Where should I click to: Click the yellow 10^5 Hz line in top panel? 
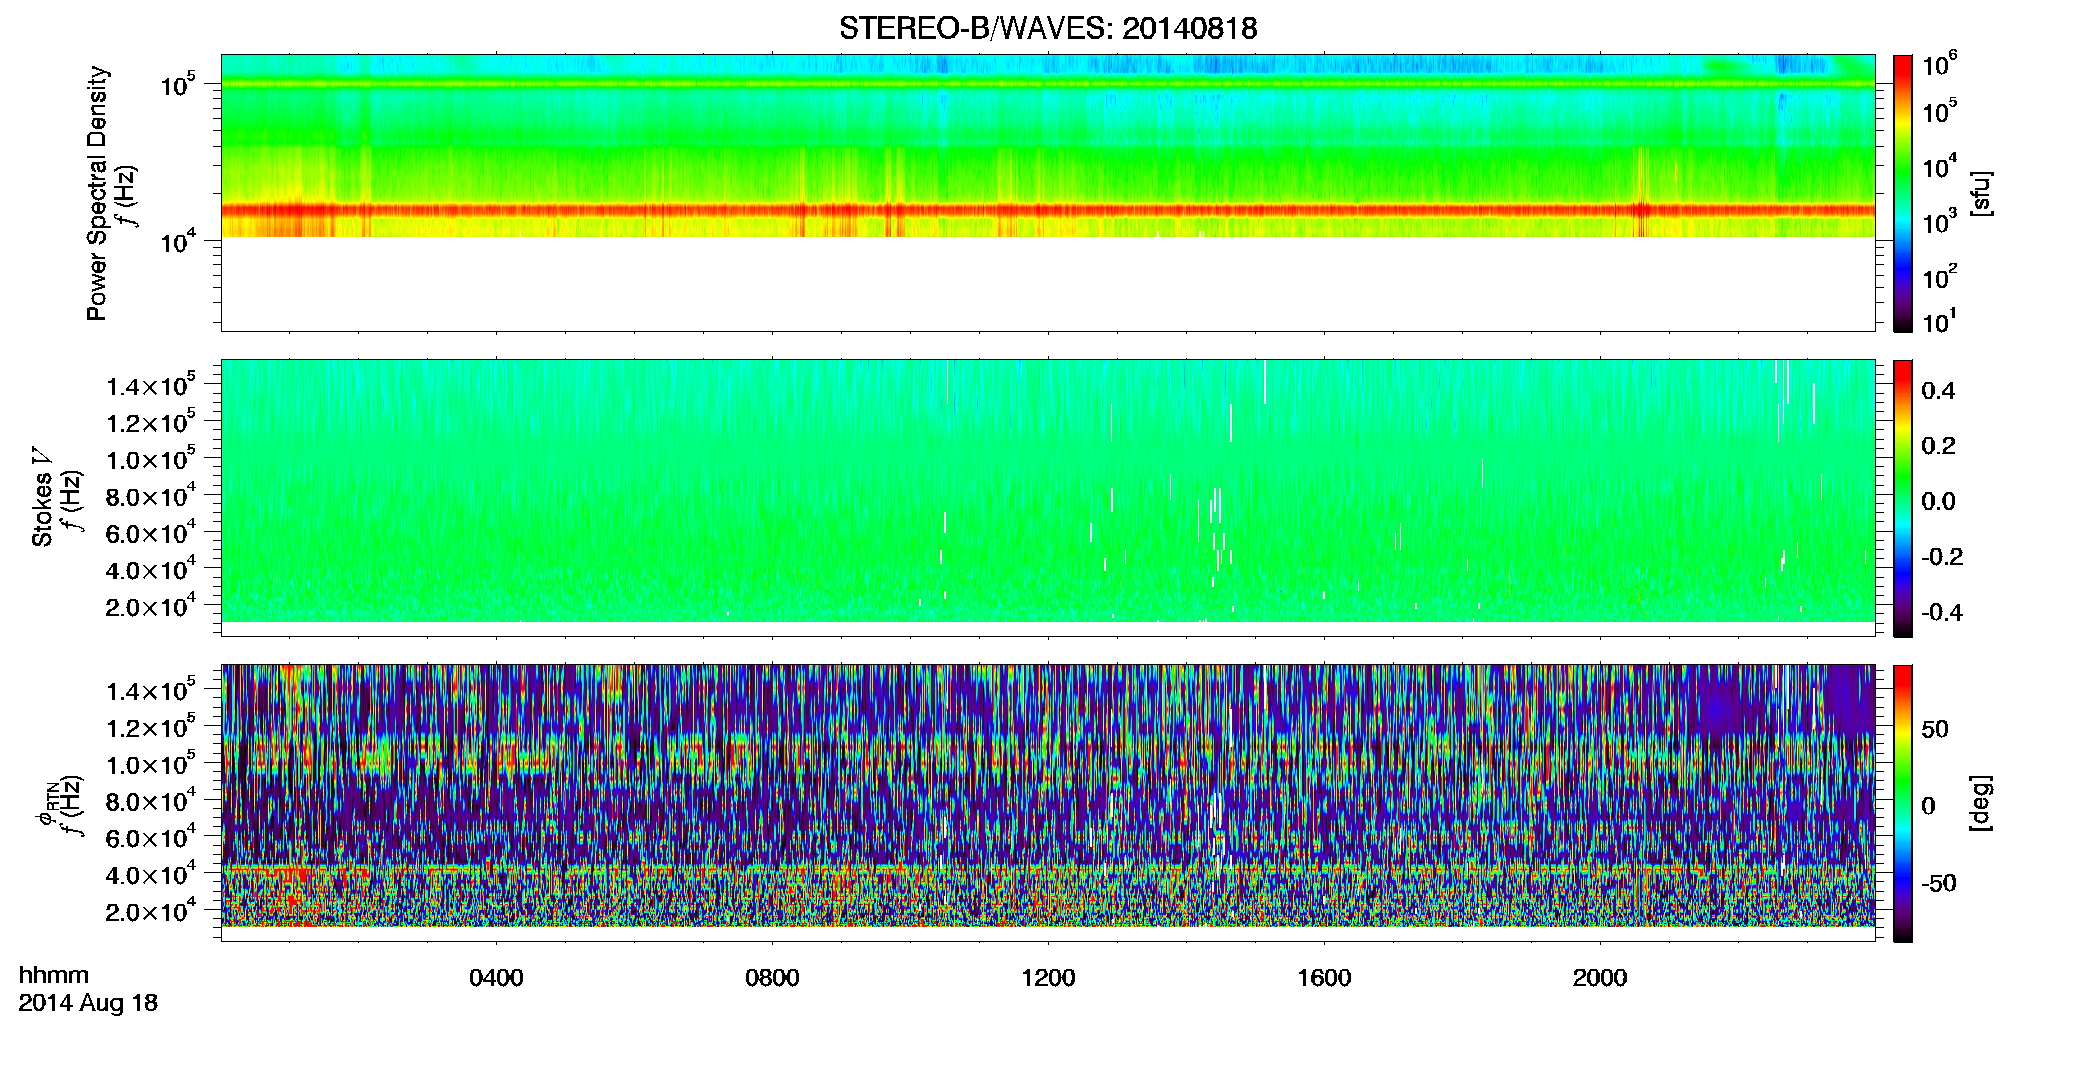pos(1047,84)
